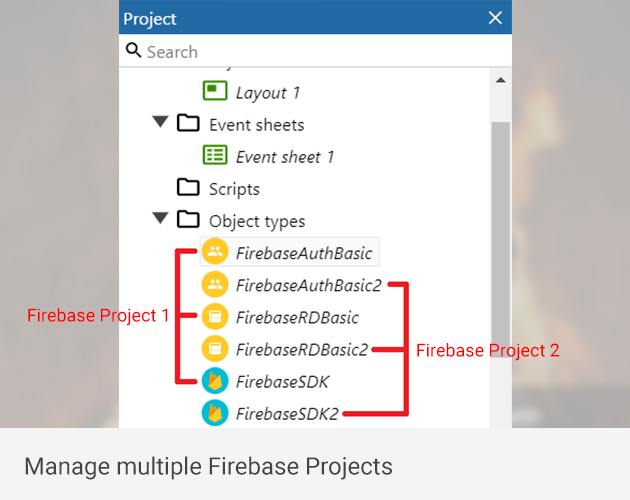Screen dimensions: 630x500
Task: Click the Search input field
Action: tap(320, 51)
